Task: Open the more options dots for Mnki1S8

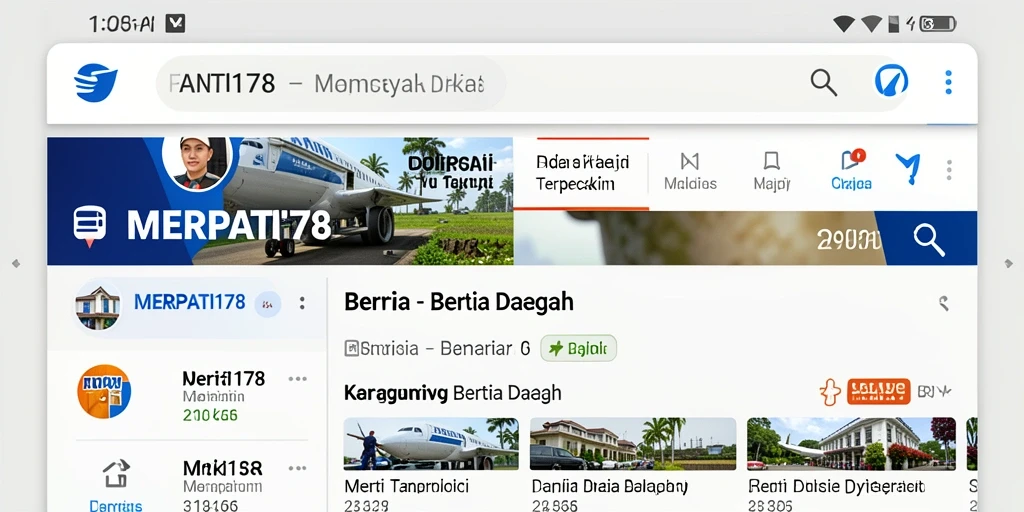Action: click(297, 468)
